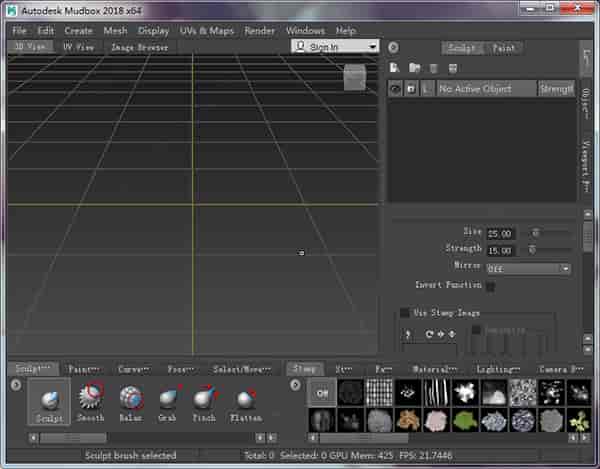Click the view cube in the viewport
The height and width of the screenshot is (469, 600).
point(354,76)
